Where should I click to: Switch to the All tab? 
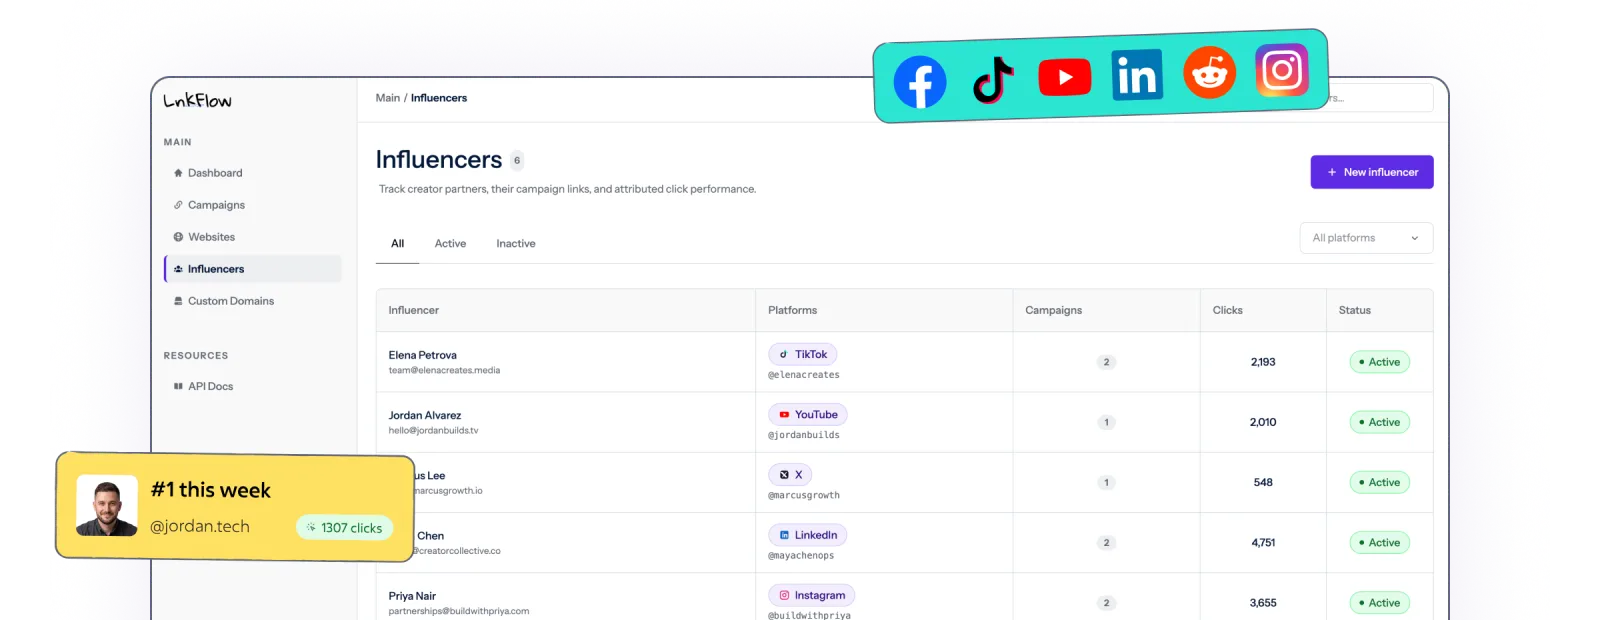(397, 244)
